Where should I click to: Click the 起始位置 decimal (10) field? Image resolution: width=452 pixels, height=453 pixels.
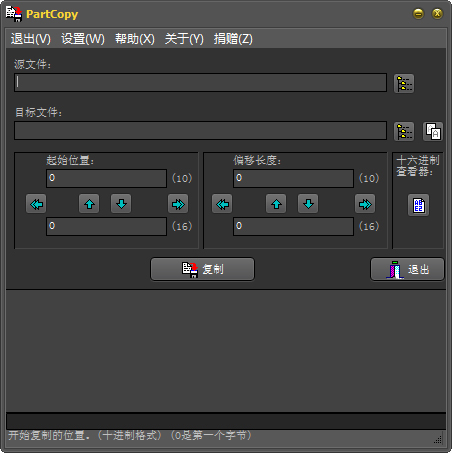[x=106, y=178]
